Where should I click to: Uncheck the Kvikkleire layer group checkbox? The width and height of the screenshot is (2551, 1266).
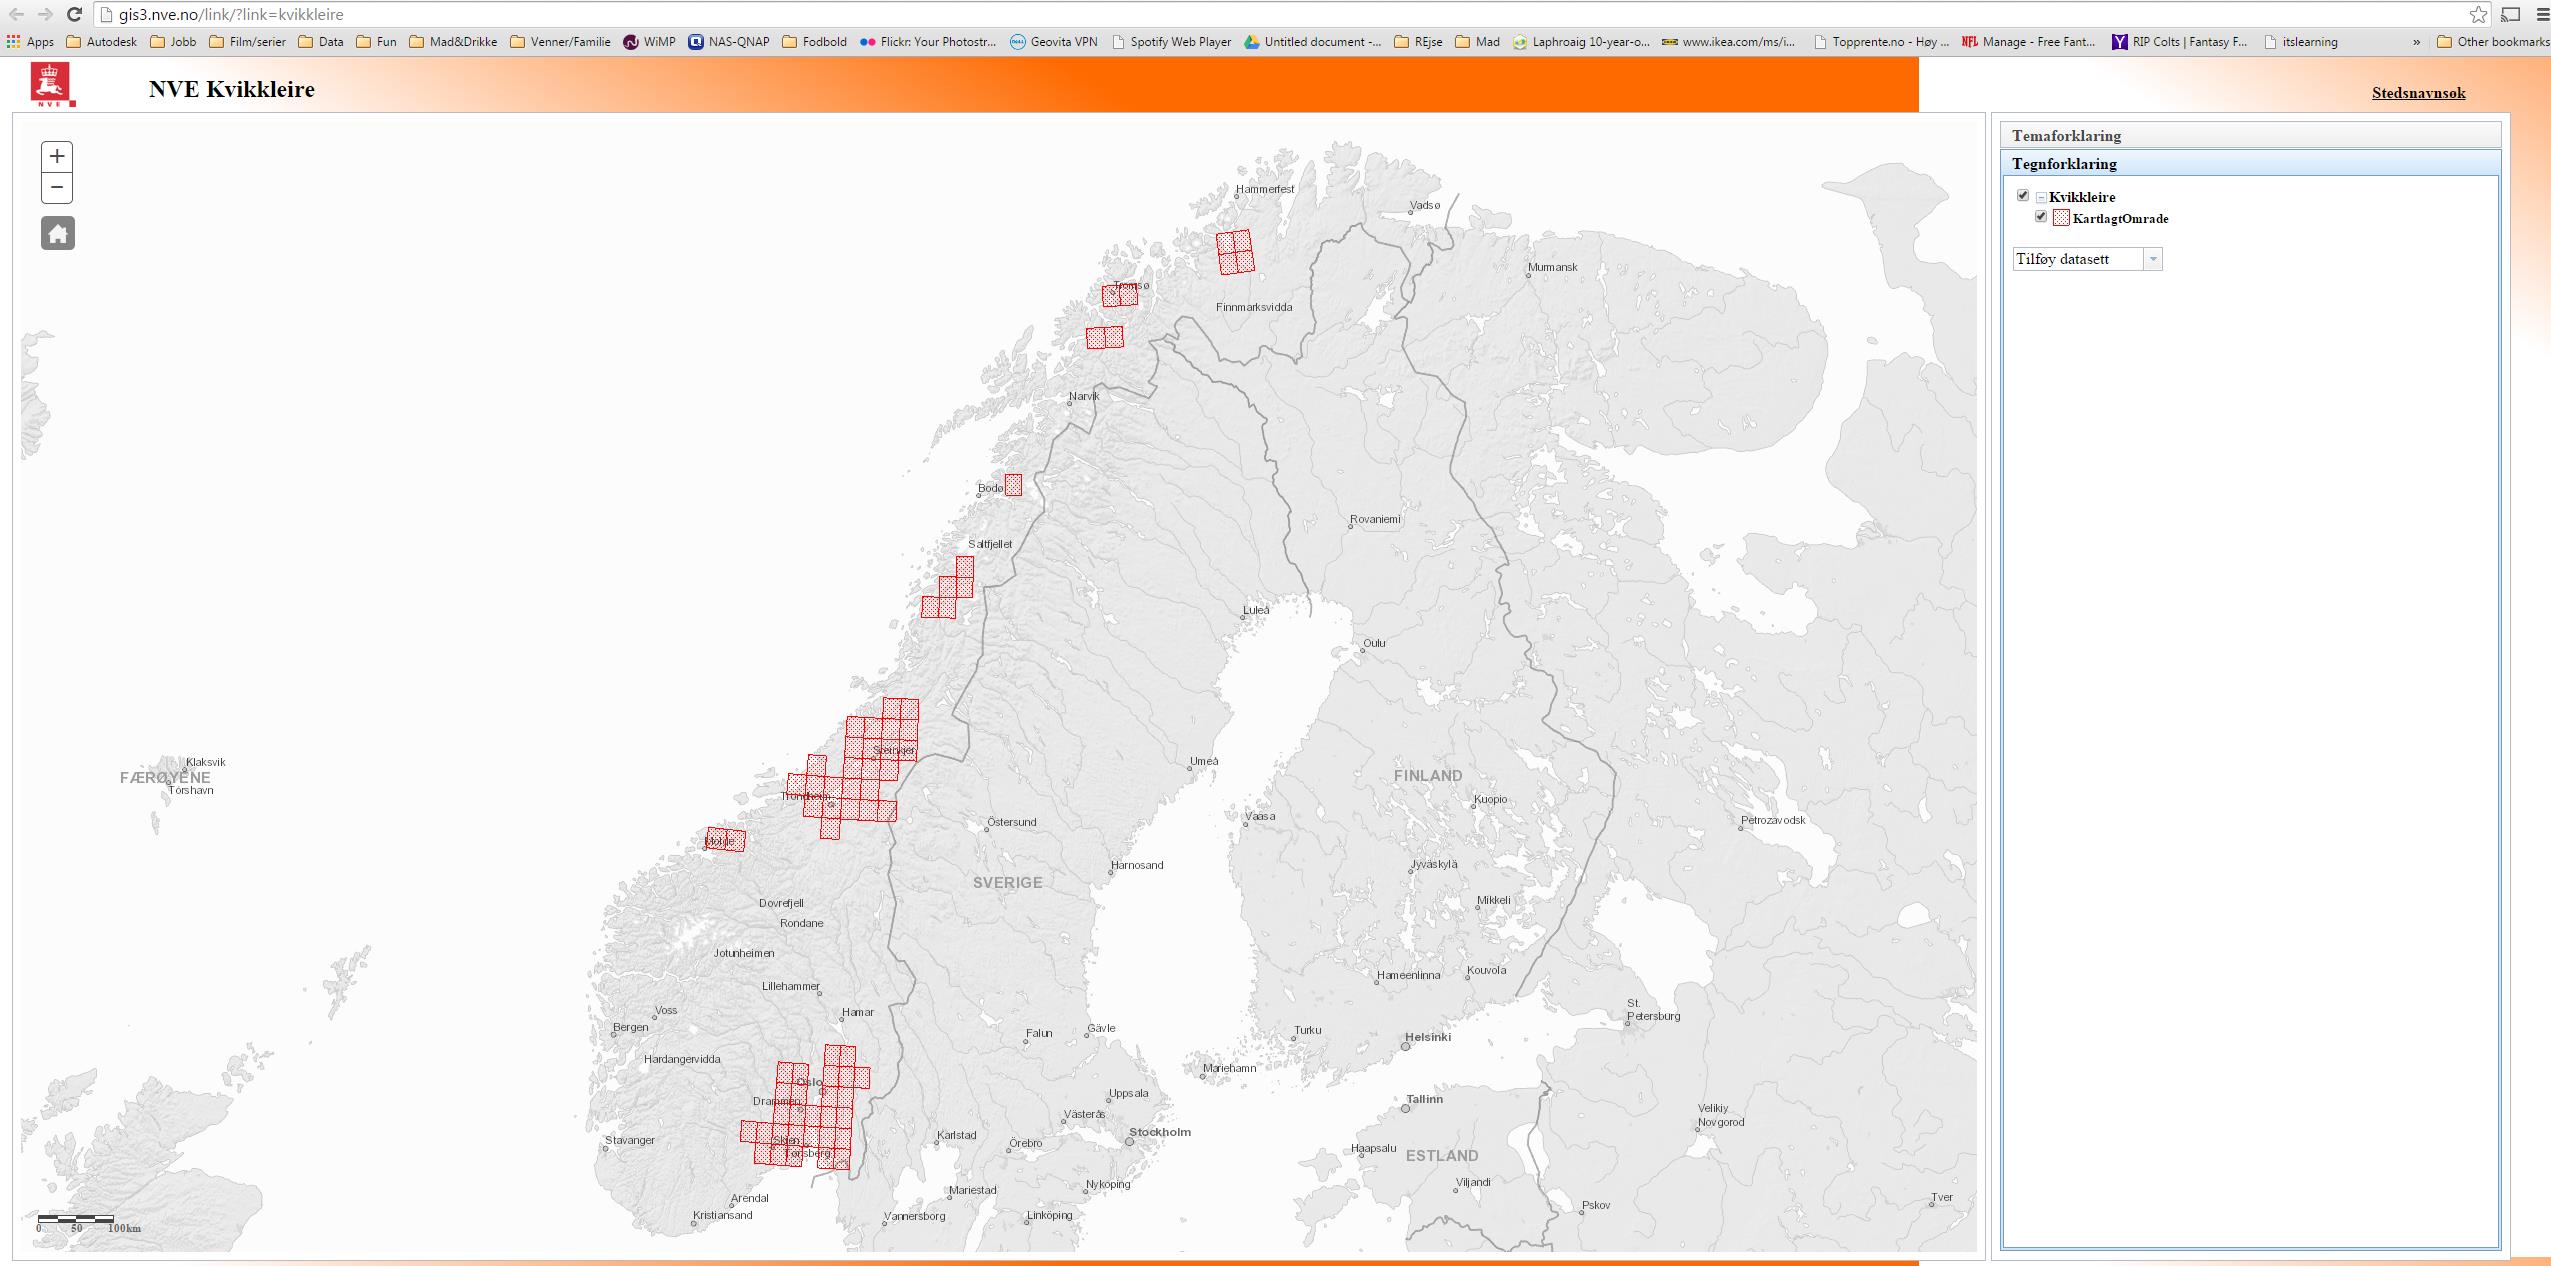click(2023, 196)
